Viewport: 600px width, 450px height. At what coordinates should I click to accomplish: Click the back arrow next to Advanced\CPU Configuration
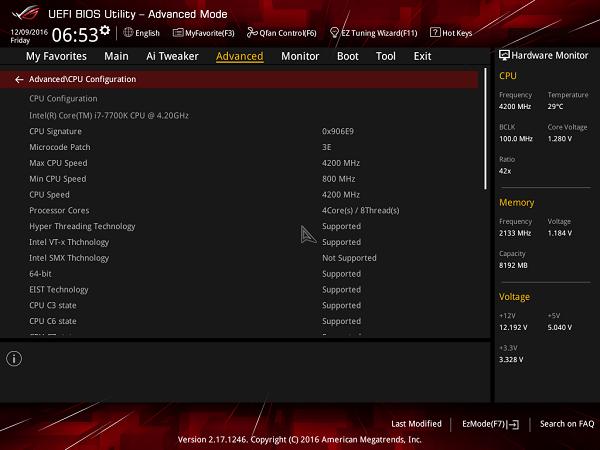click(19, 79)
